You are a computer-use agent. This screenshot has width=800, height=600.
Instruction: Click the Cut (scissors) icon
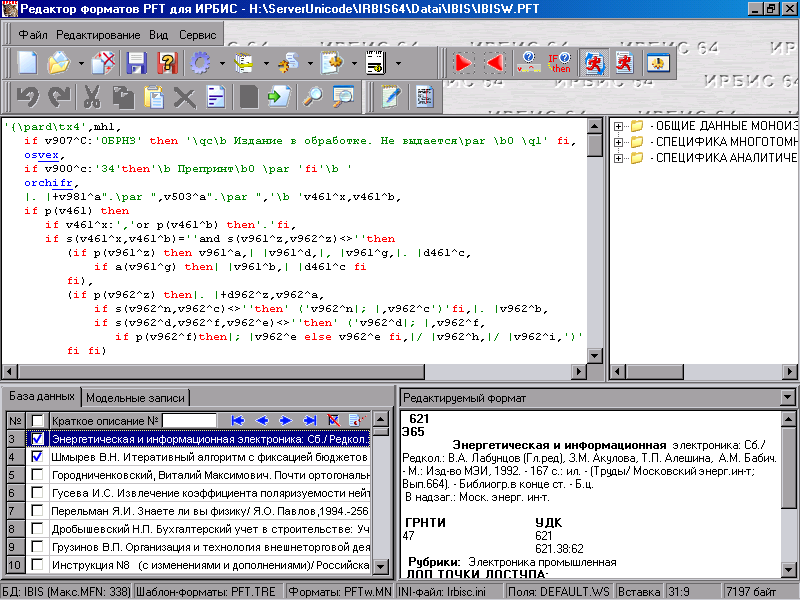coord(91,97)
